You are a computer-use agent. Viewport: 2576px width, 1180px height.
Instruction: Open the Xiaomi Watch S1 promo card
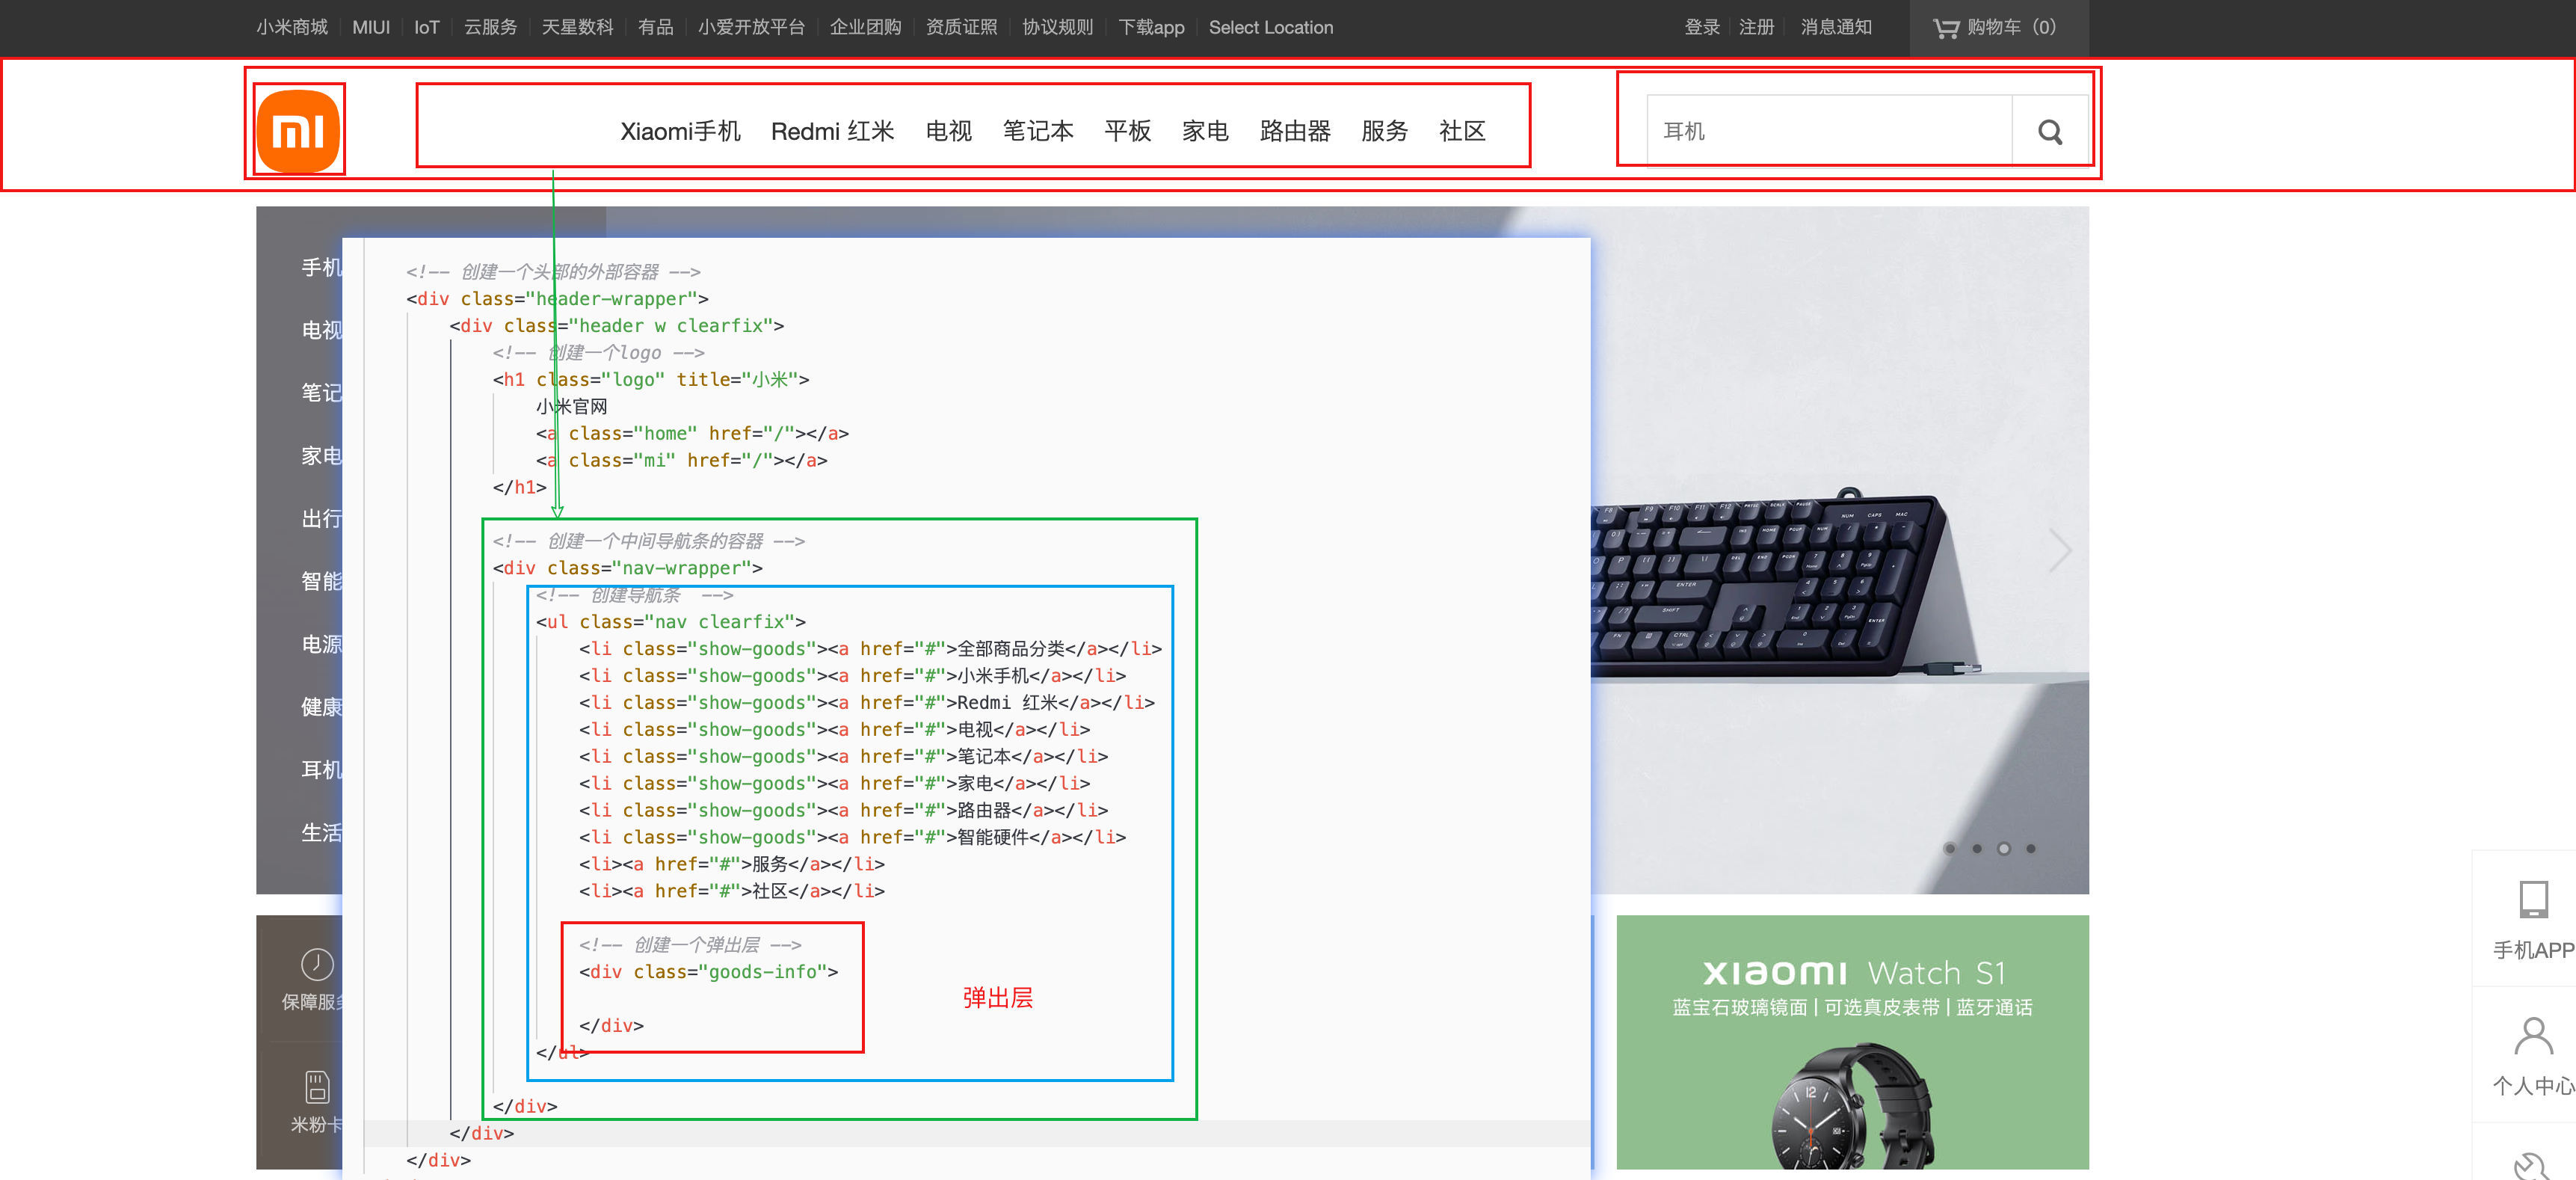pos(1852,1041)
